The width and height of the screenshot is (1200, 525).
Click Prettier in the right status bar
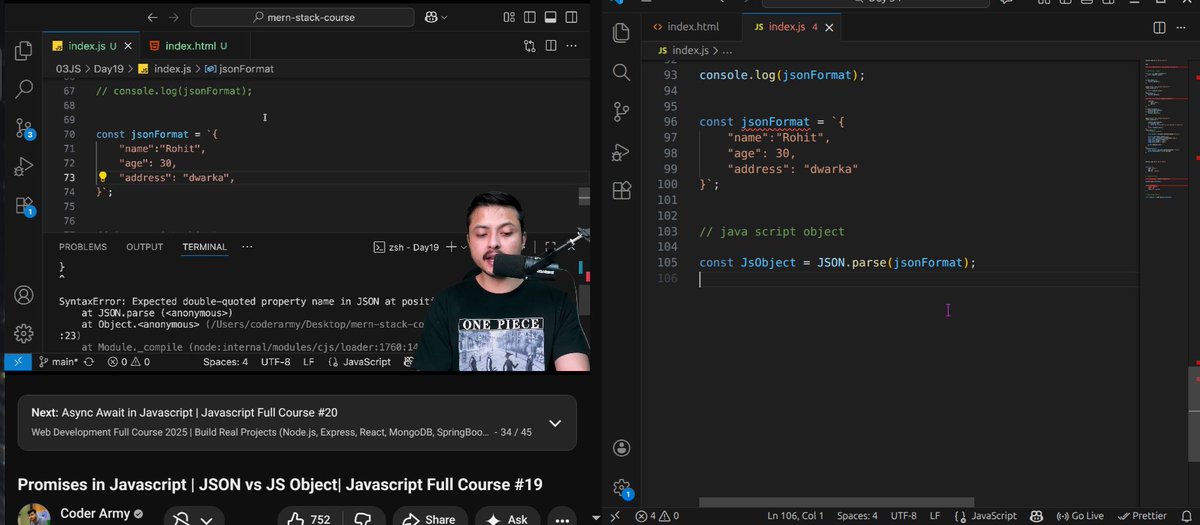click(x=1142, y=516)
